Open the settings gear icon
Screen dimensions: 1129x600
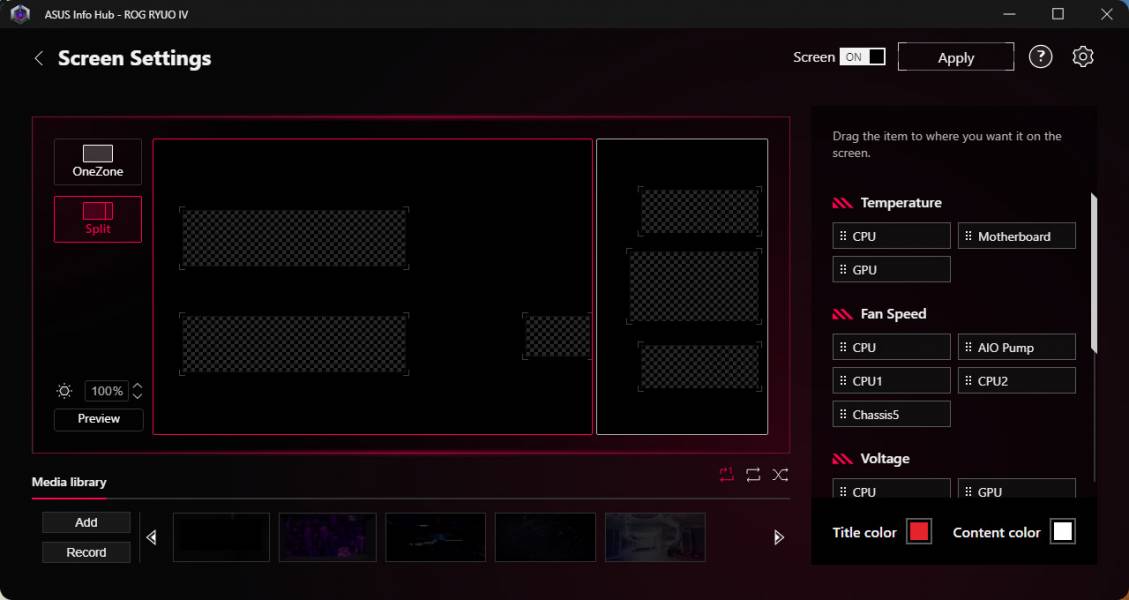[1082, 57]
